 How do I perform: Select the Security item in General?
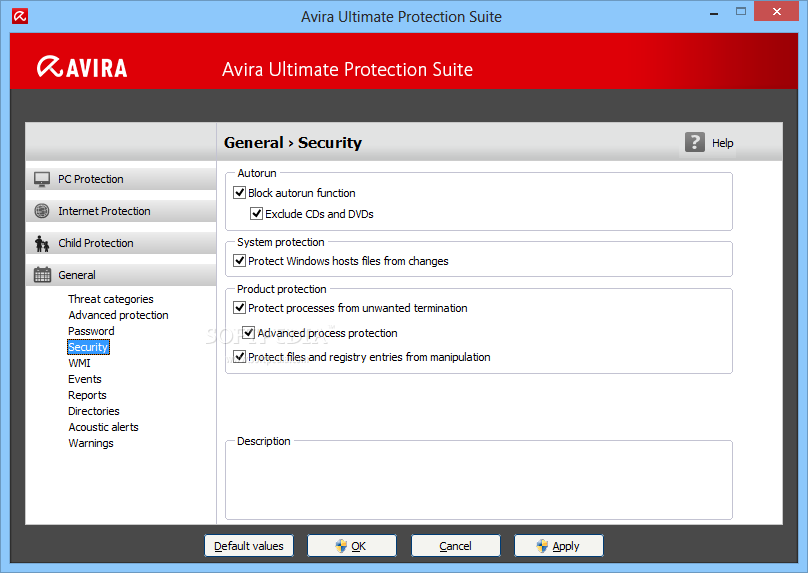[88, 347]
